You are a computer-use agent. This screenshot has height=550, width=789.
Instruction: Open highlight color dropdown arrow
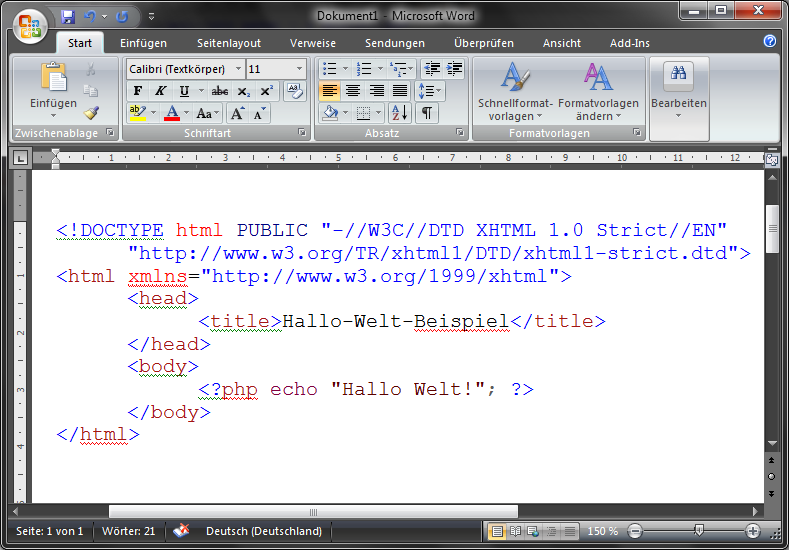153,113
